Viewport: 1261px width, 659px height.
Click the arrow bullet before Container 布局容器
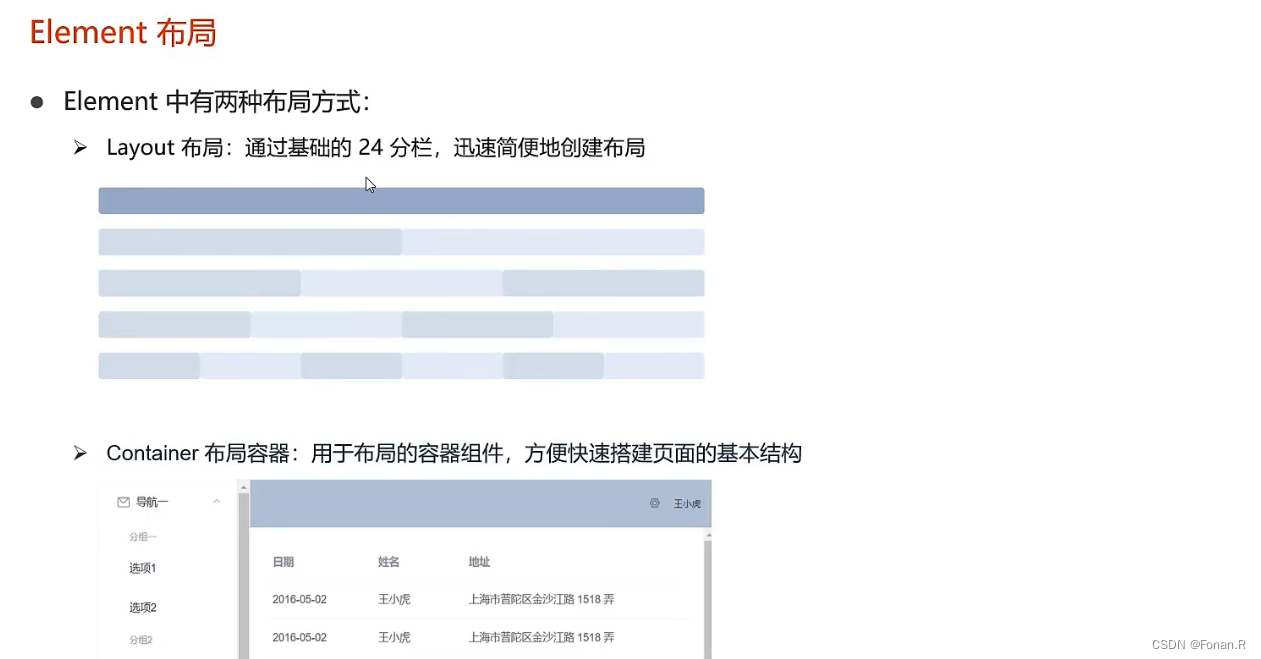80,452
